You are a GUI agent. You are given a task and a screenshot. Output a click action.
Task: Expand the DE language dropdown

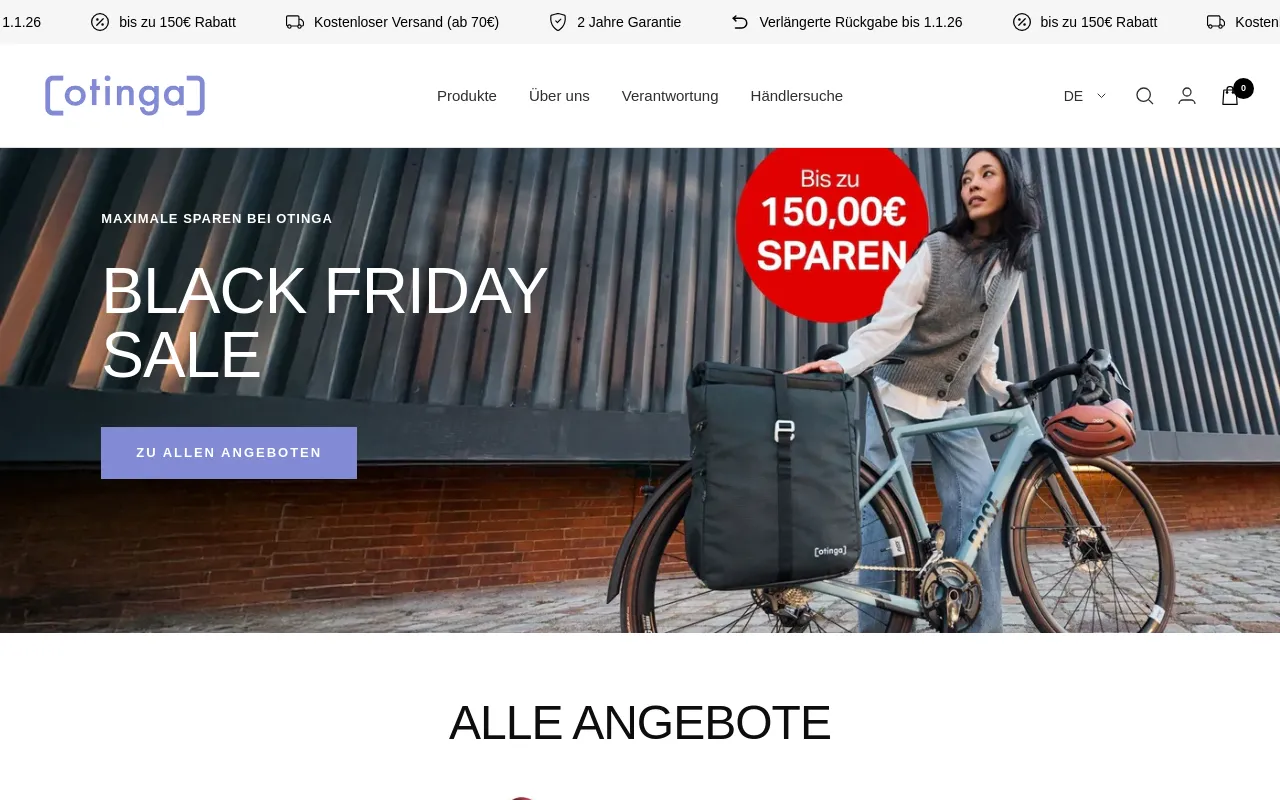pos(1085,96)
